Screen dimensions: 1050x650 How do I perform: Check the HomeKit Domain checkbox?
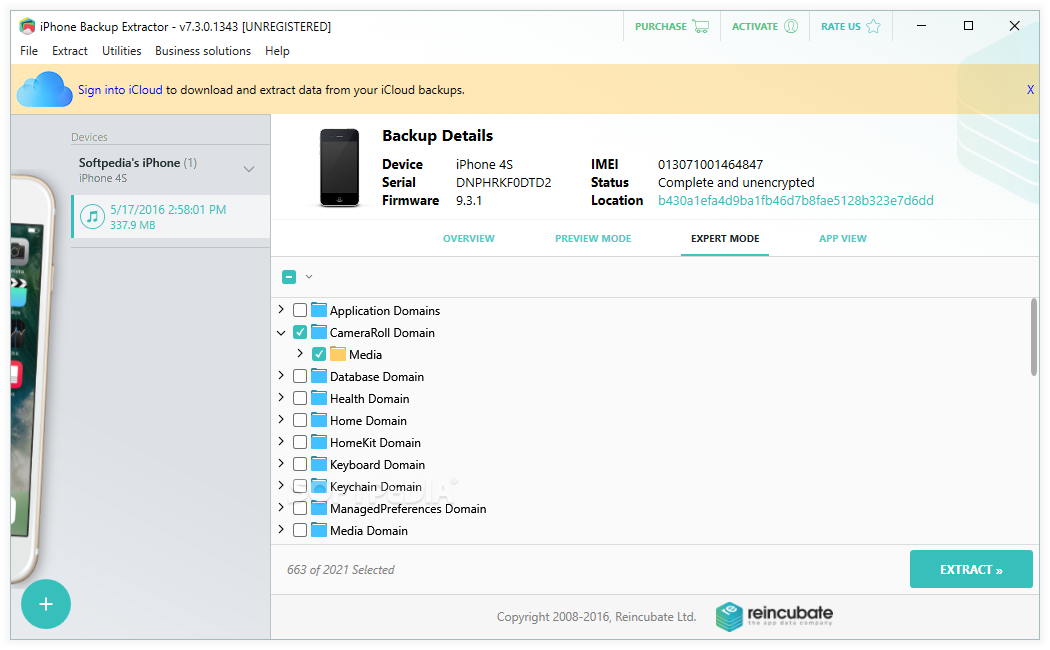[300, 442]
